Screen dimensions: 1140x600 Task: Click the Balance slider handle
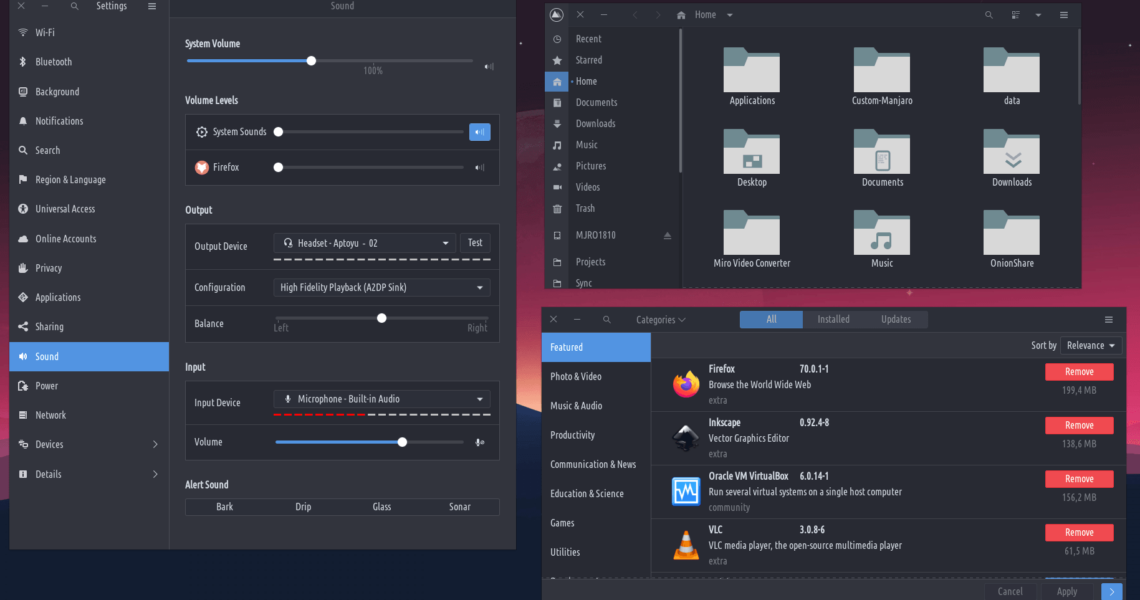pos(382,318)
